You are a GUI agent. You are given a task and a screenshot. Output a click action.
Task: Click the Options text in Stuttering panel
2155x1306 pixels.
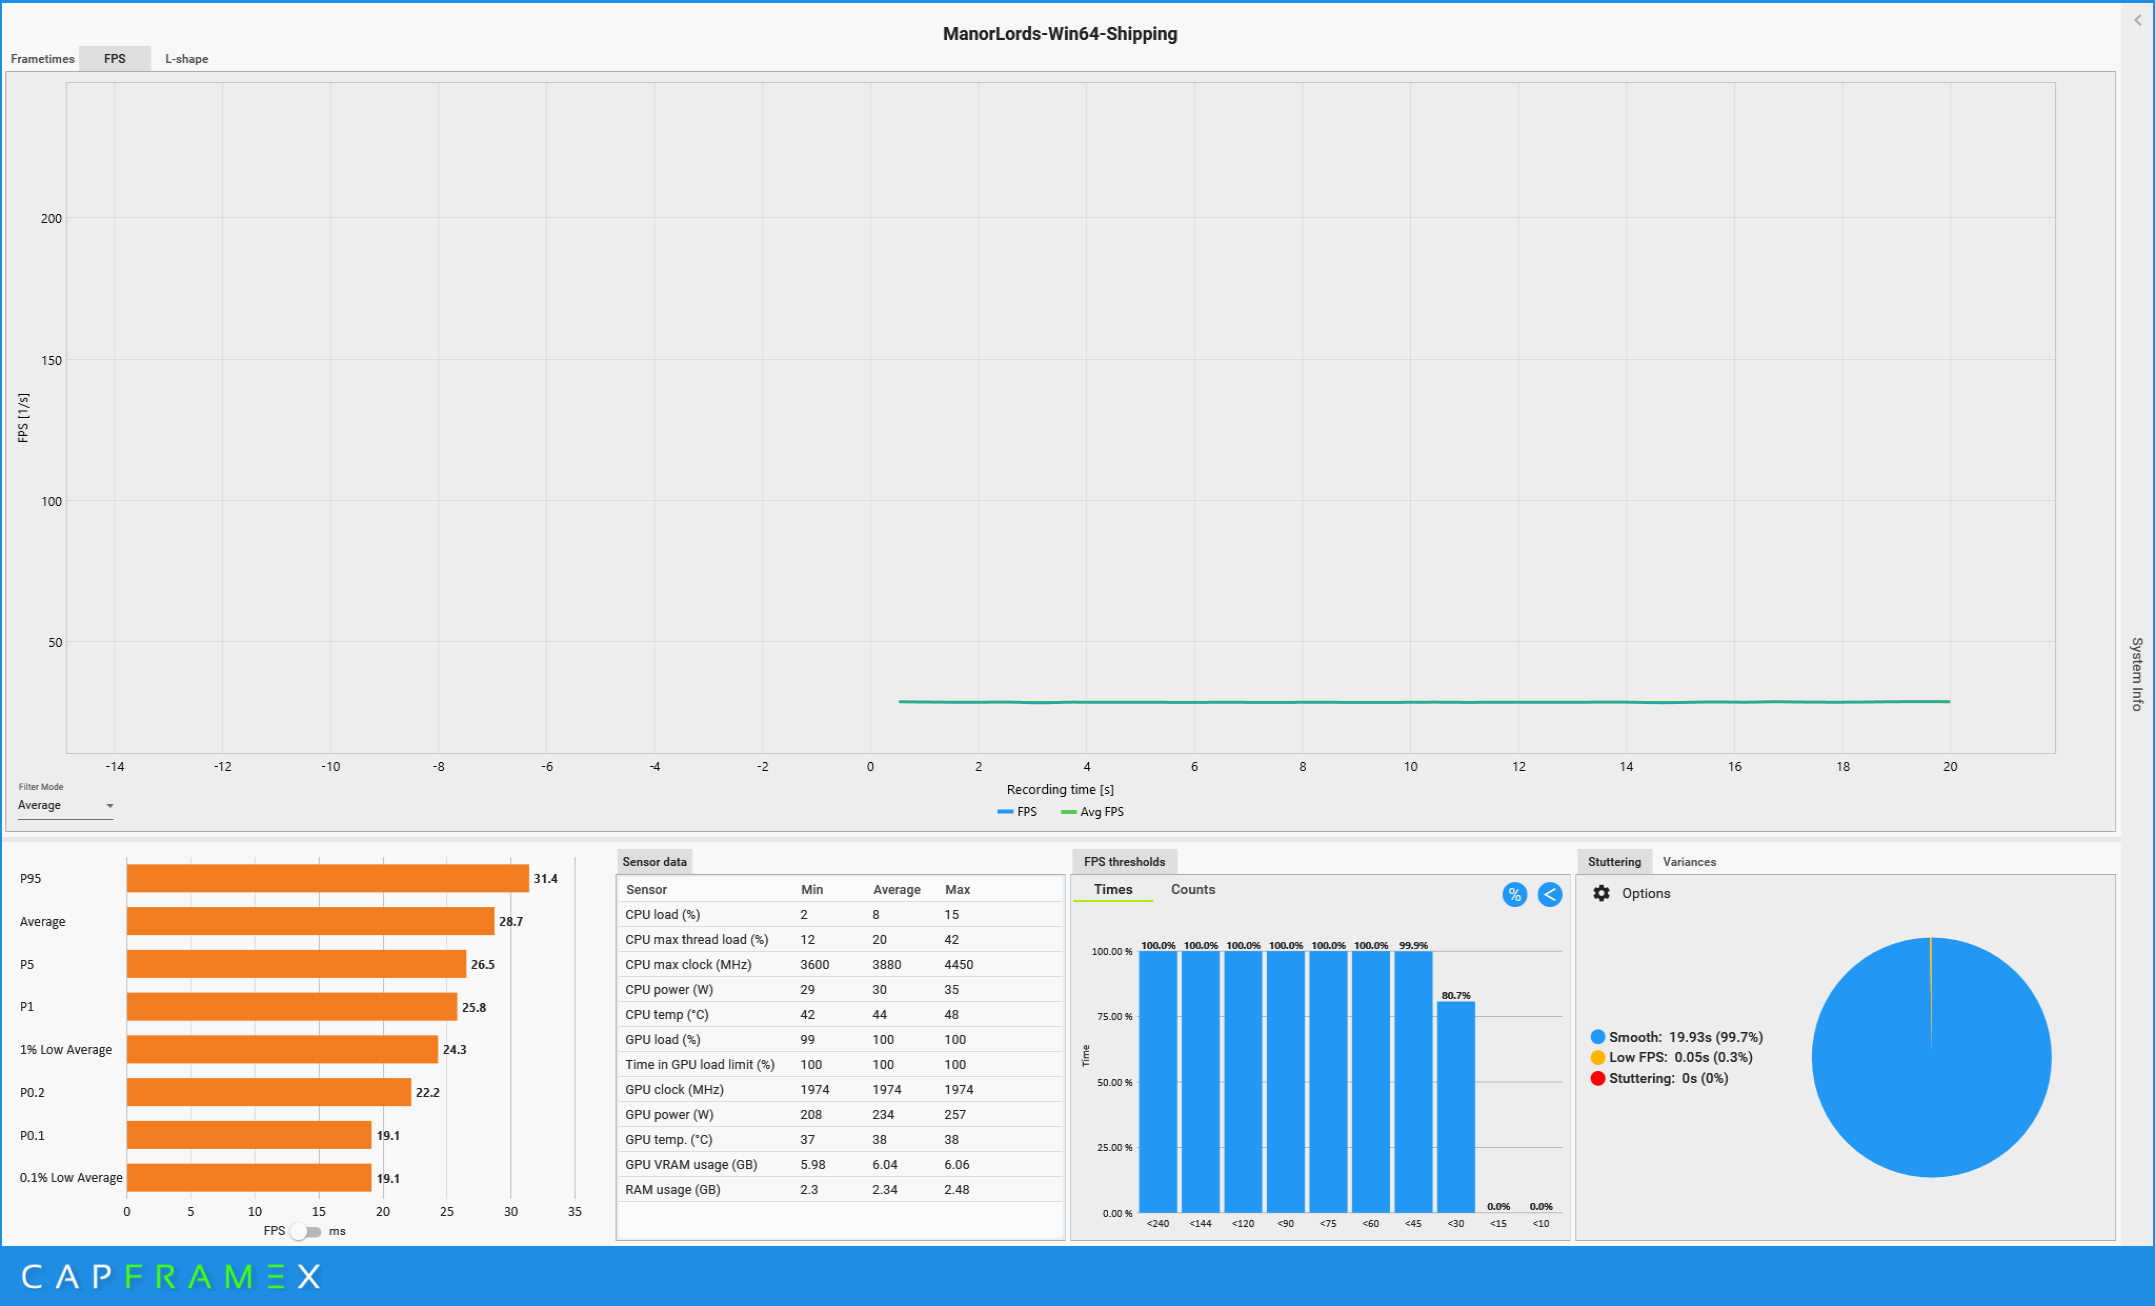coord(1645,893)
